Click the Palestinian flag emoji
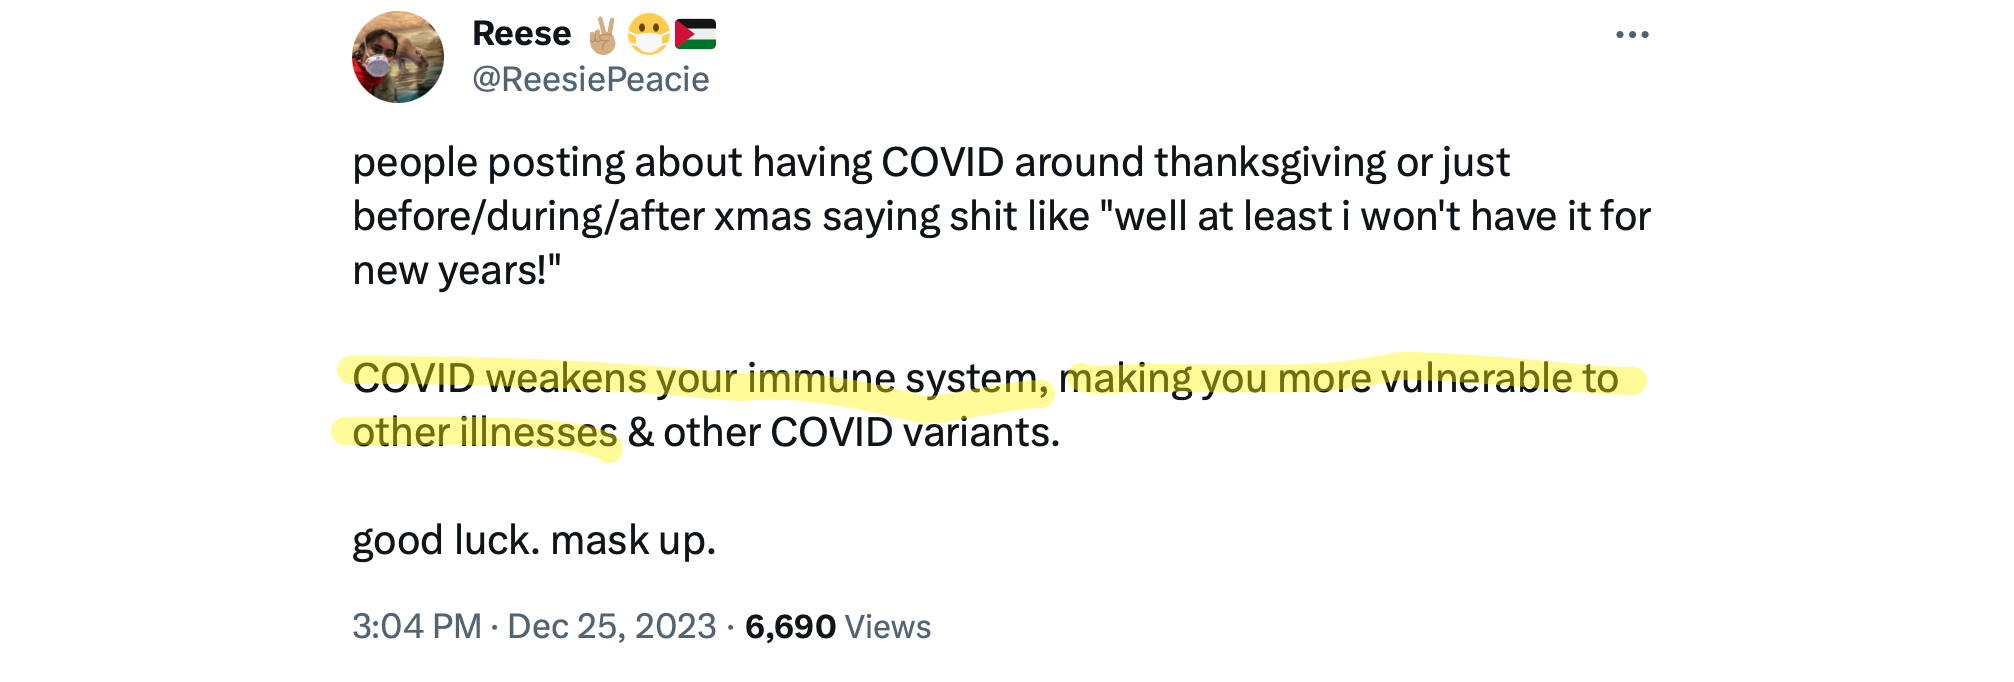 [695, 35]
